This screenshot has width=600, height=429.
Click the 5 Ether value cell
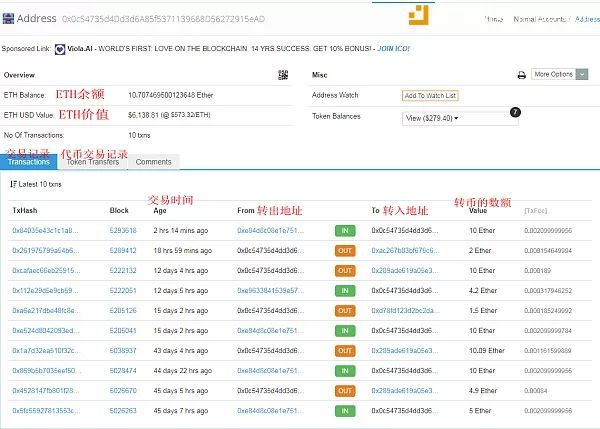click(x=480, y=411)
